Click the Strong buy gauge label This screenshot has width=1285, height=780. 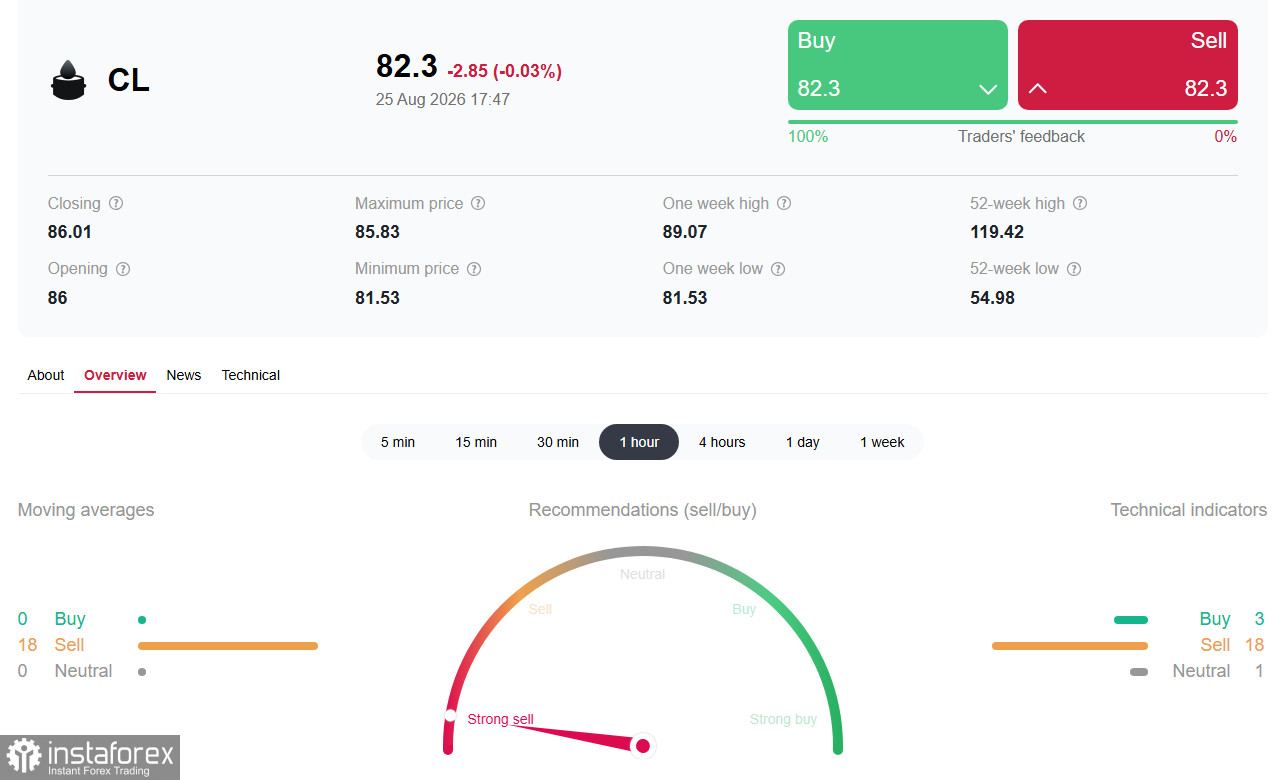click(x=783, y=719)
